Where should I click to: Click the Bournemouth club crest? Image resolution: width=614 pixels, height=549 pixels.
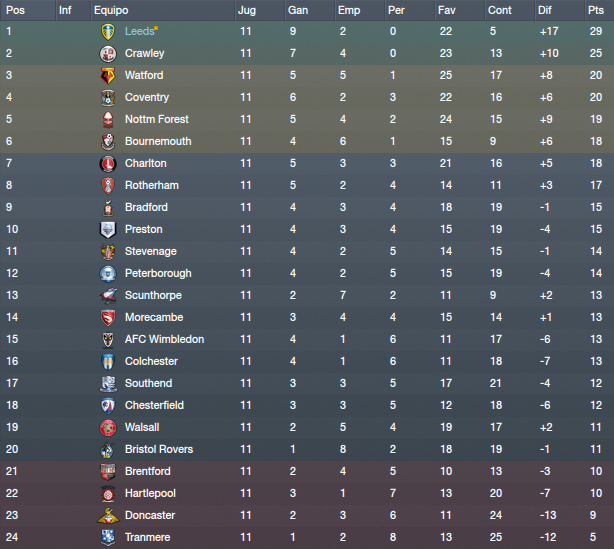point(108,141)
